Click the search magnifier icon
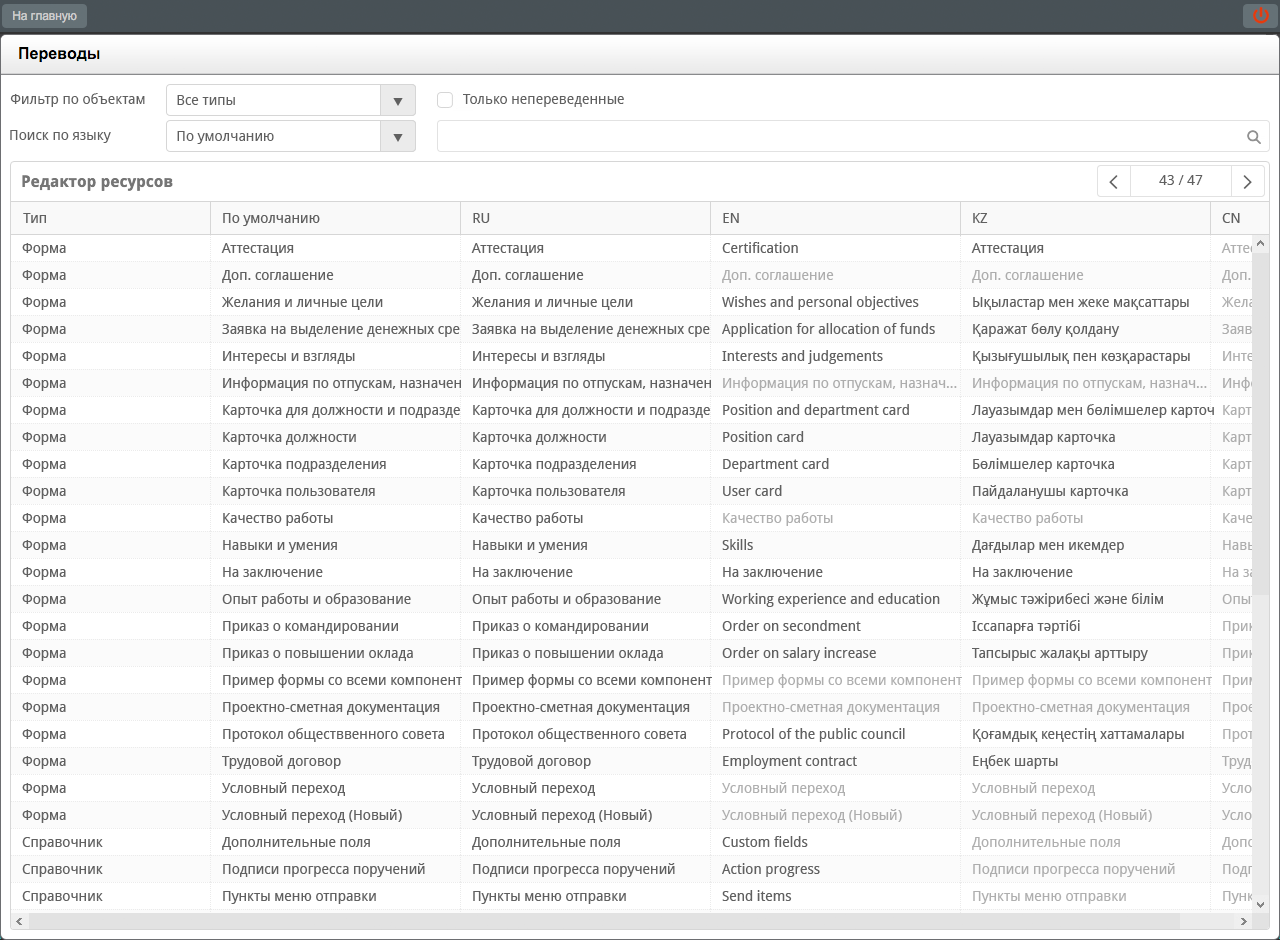The image size is (1280, 940). 1254,137
